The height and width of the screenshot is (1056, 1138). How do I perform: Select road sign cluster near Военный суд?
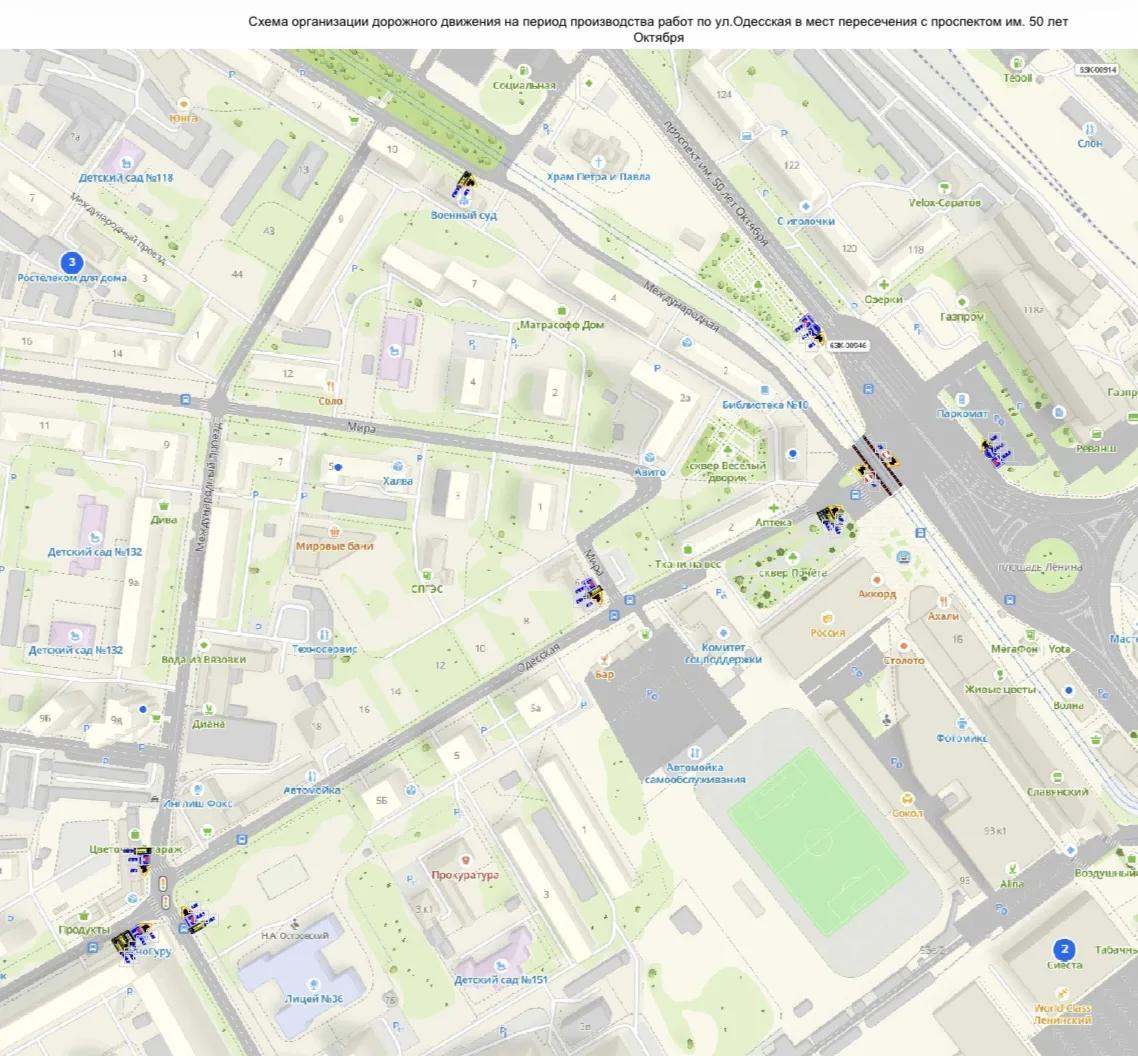click(463, 186)
